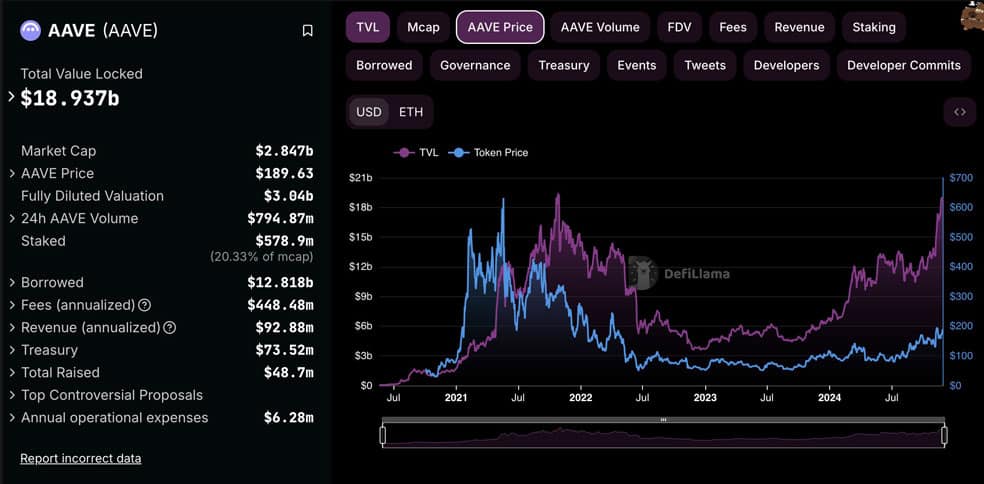The width and height of the screenshot is (984, 484).
Task: Toggle the Governance chart metric
Action: [x=475, y=65]
